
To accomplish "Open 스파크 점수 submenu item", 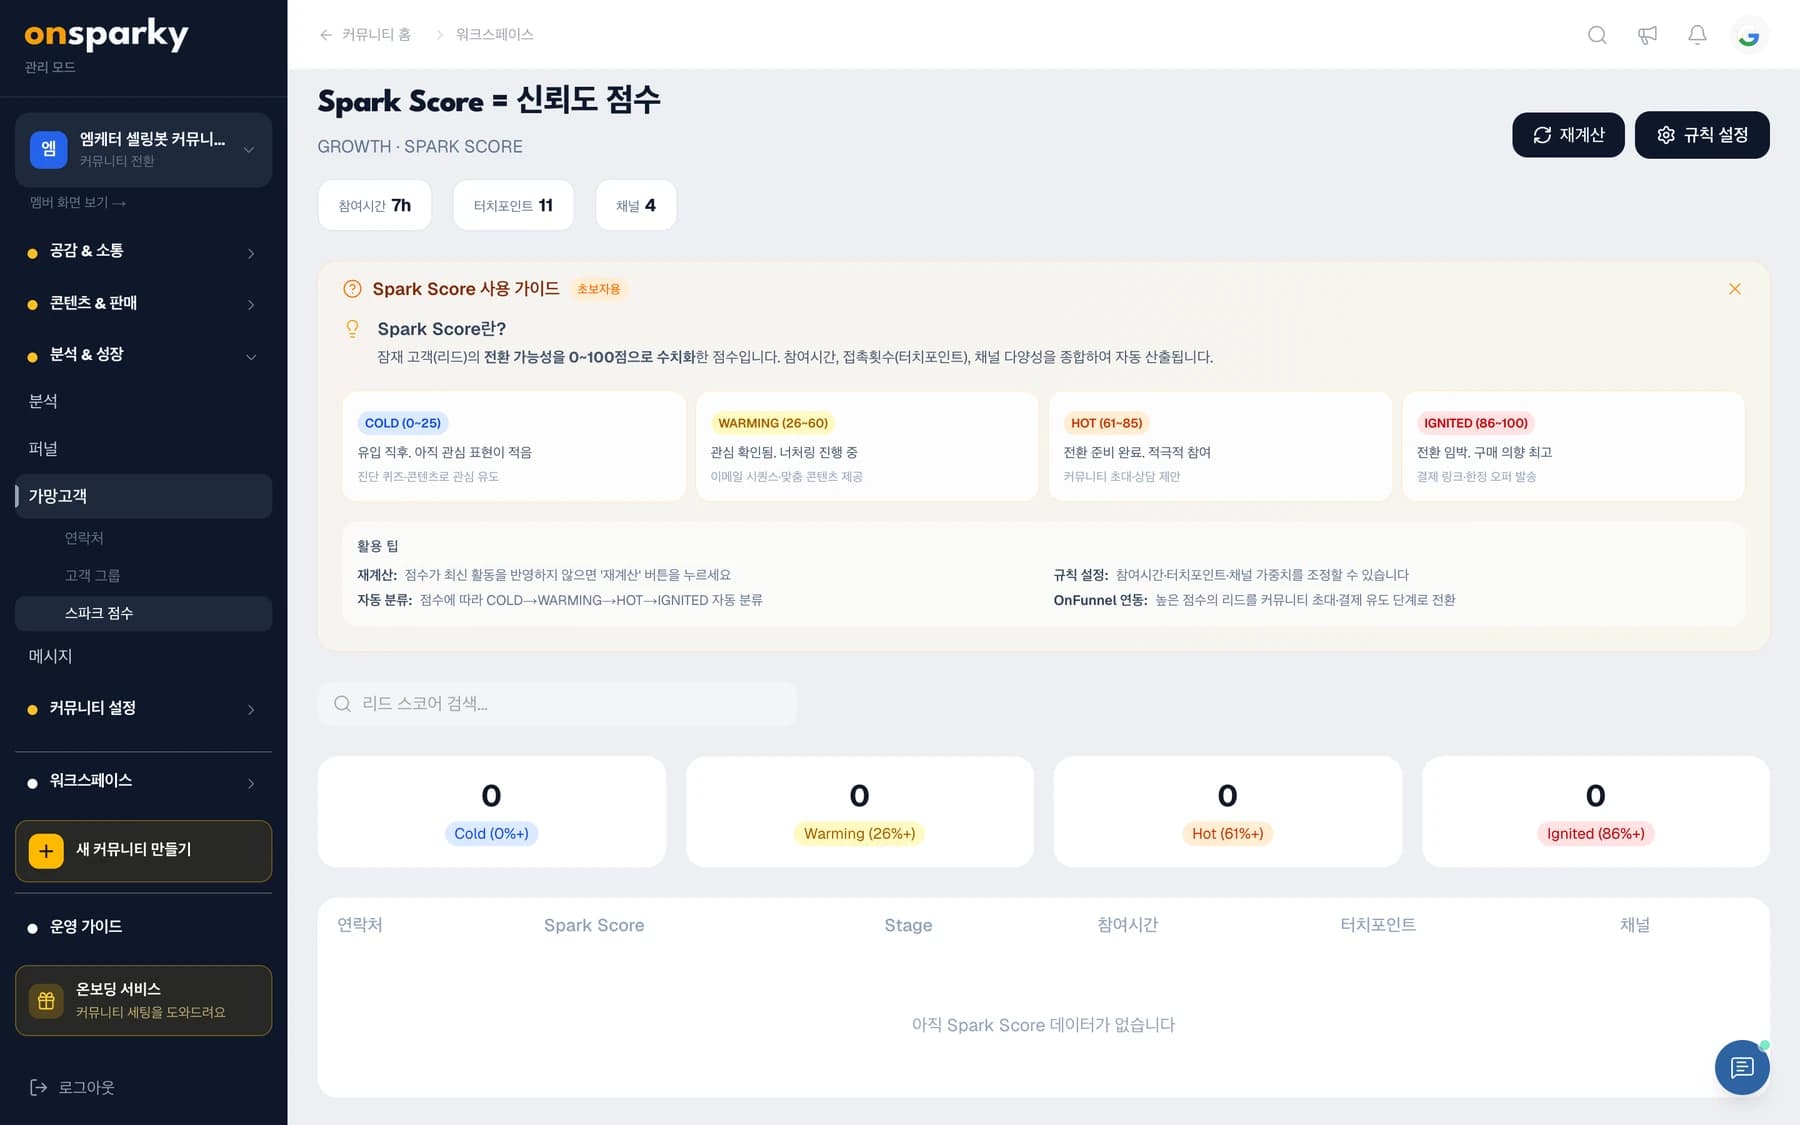I will 143,613.
